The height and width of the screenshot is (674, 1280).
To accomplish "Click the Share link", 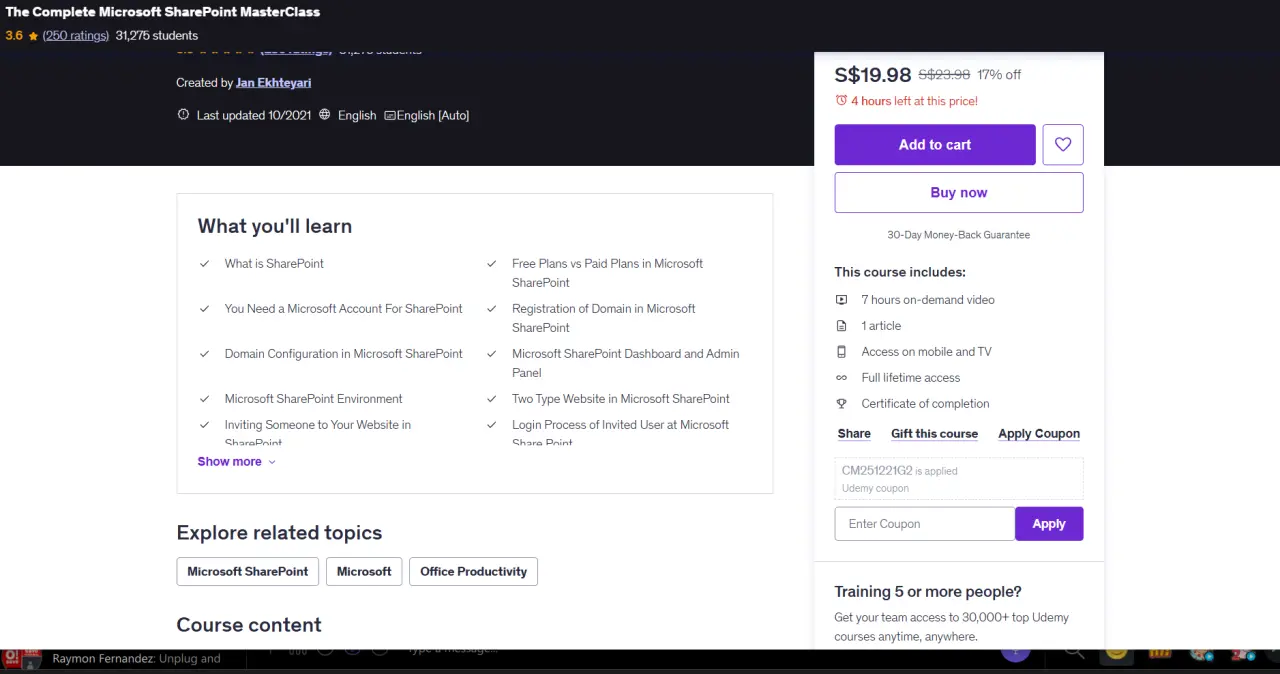I will (x=854, y=434).
